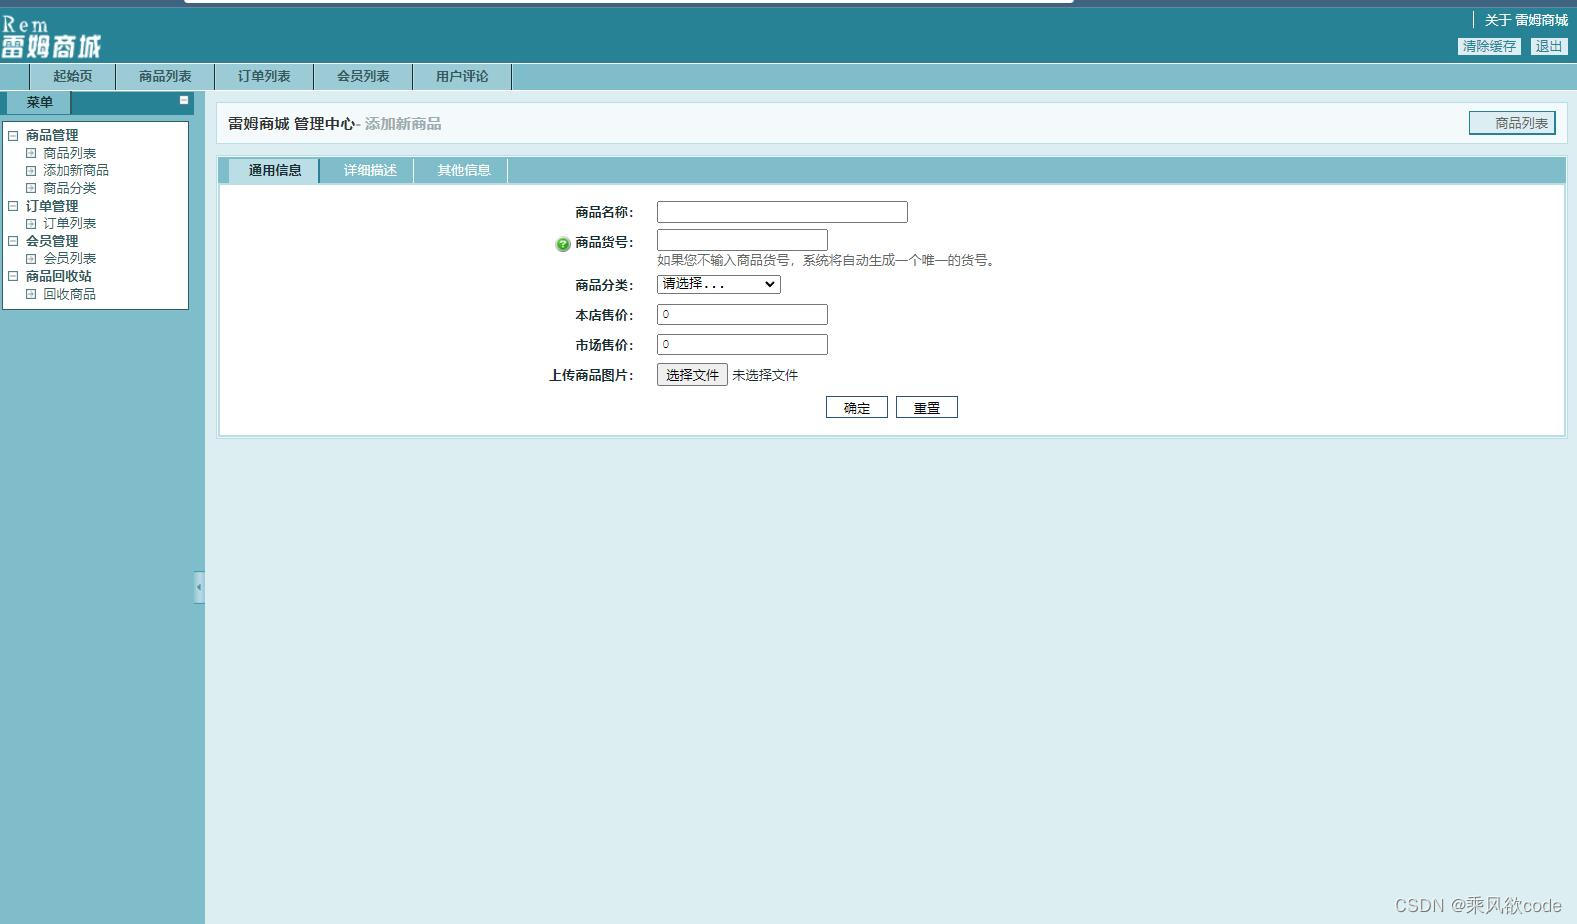Collapse the 订单管理 tree node
The width and height of the screenshot is (1577, 924).
(13, 206)
